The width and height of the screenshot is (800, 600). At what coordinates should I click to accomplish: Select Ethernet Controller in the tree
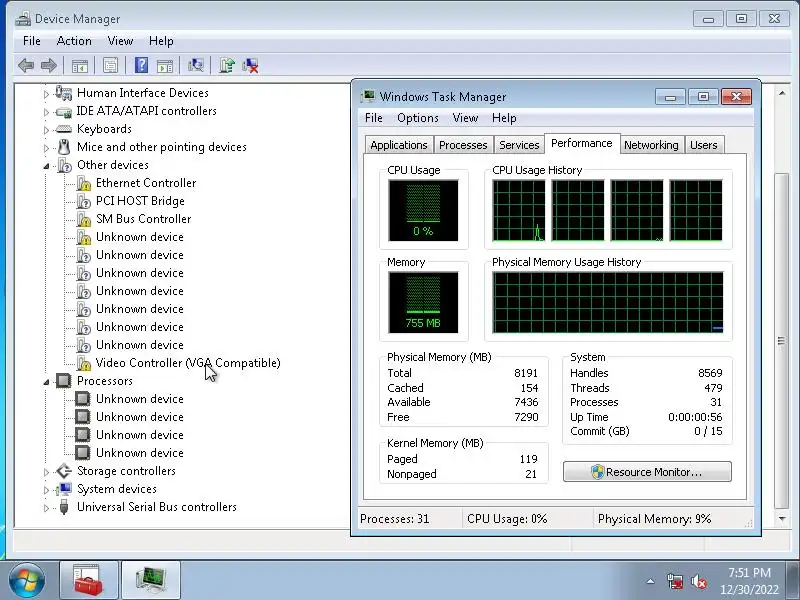pyautogui.click(x=146, y=183)
